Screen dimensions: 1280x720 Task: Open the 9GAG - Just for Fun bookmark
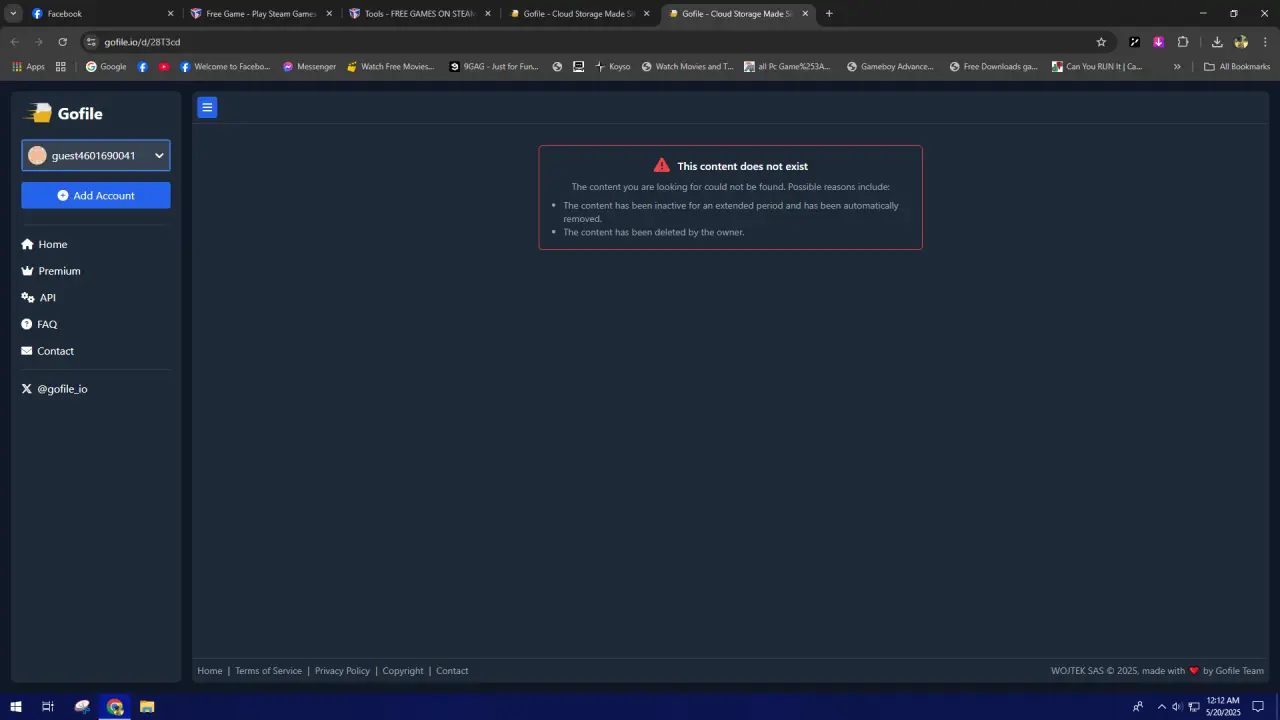pyautogui.click(x=494, y=67)
